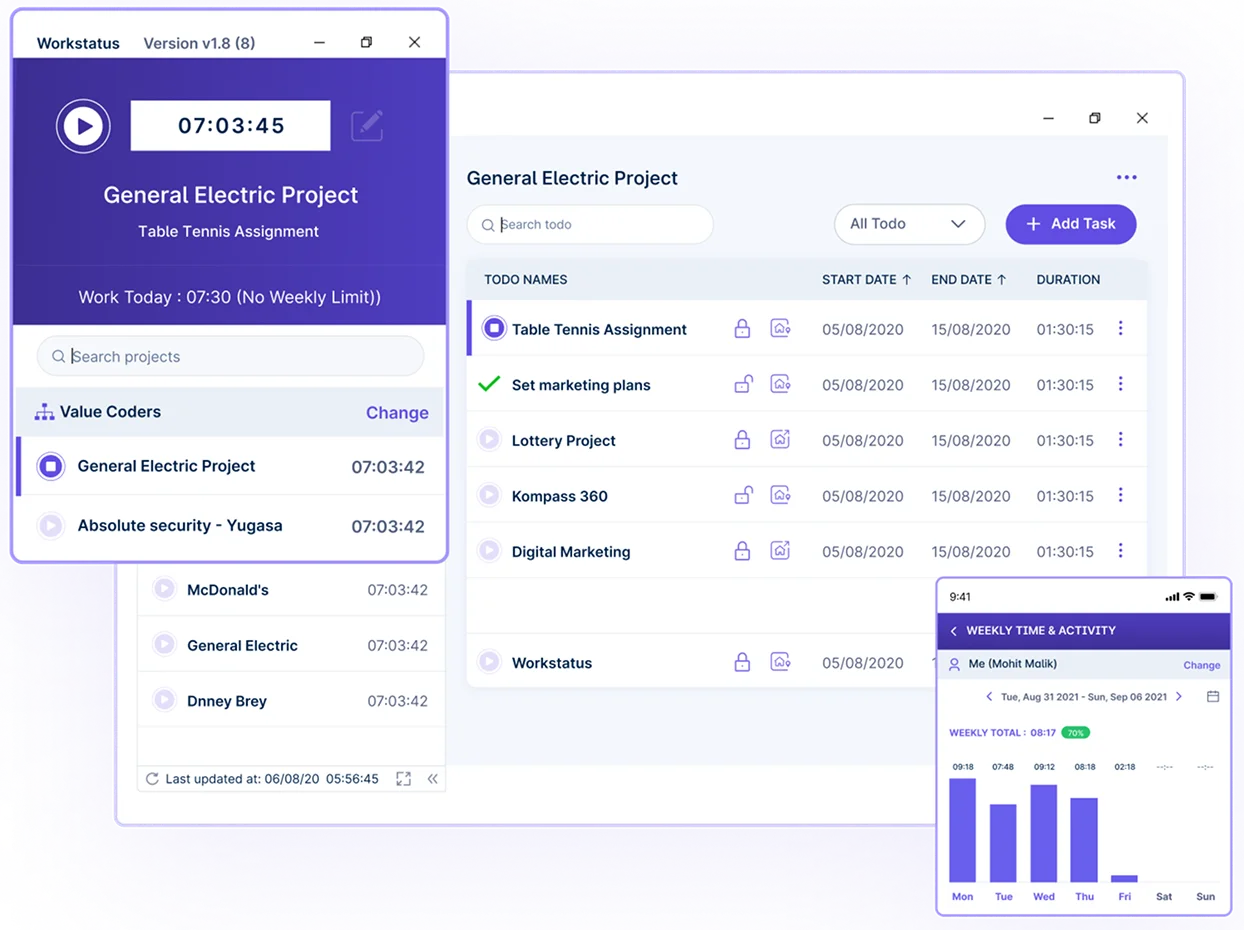Start the main timer play button
Viewport: 1244px width, 930px height.
coord(83,126)
